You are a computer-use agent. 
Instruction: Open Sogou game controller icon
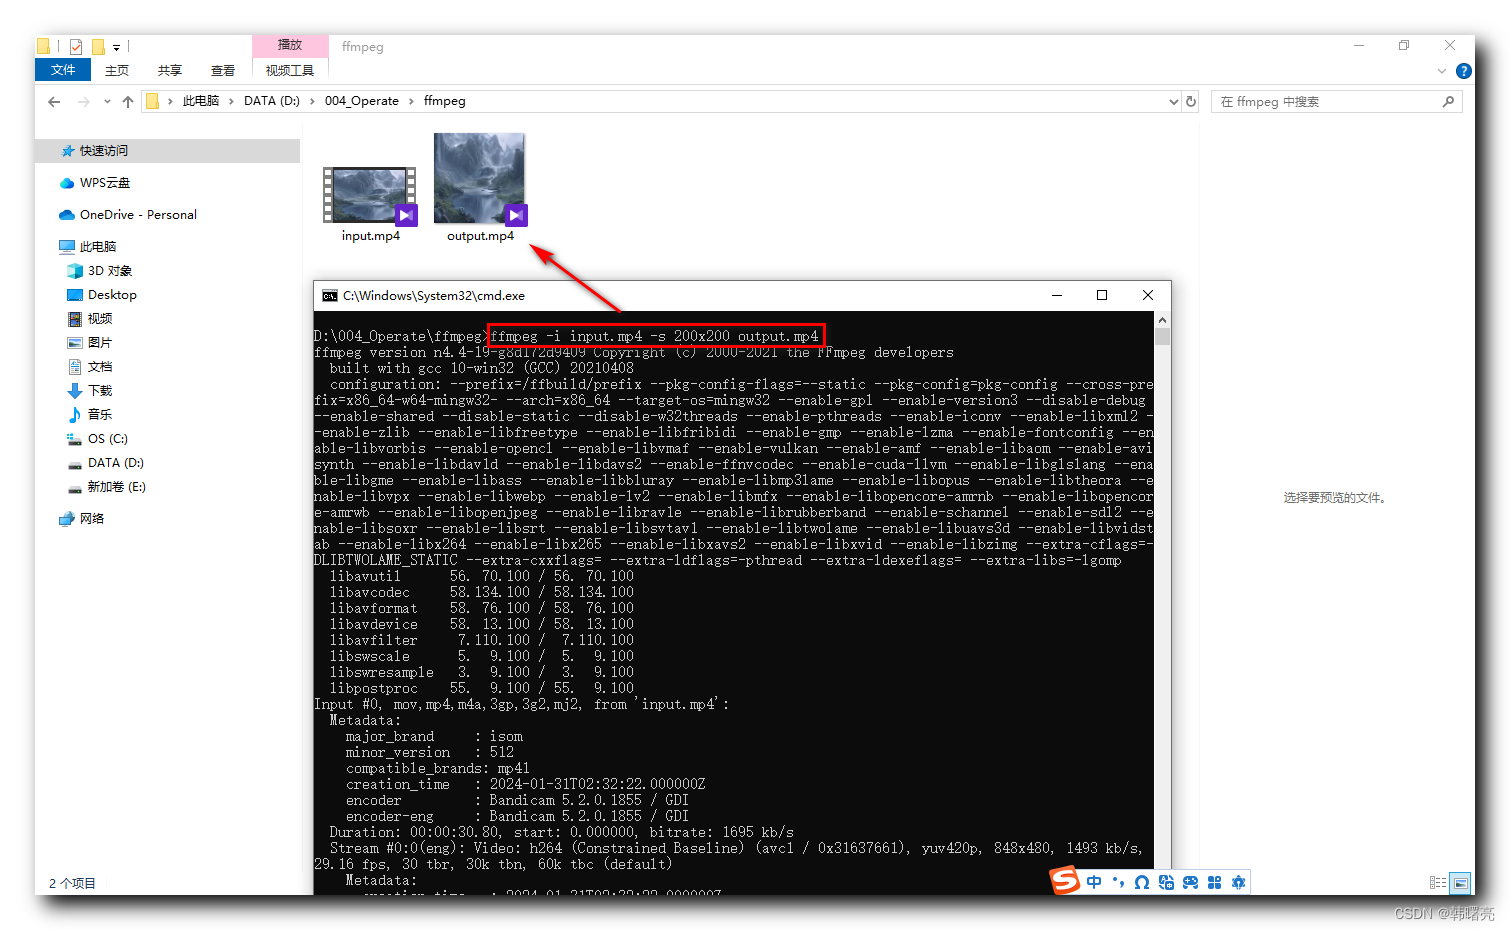pyautogui.click(x=1190, y=882)
